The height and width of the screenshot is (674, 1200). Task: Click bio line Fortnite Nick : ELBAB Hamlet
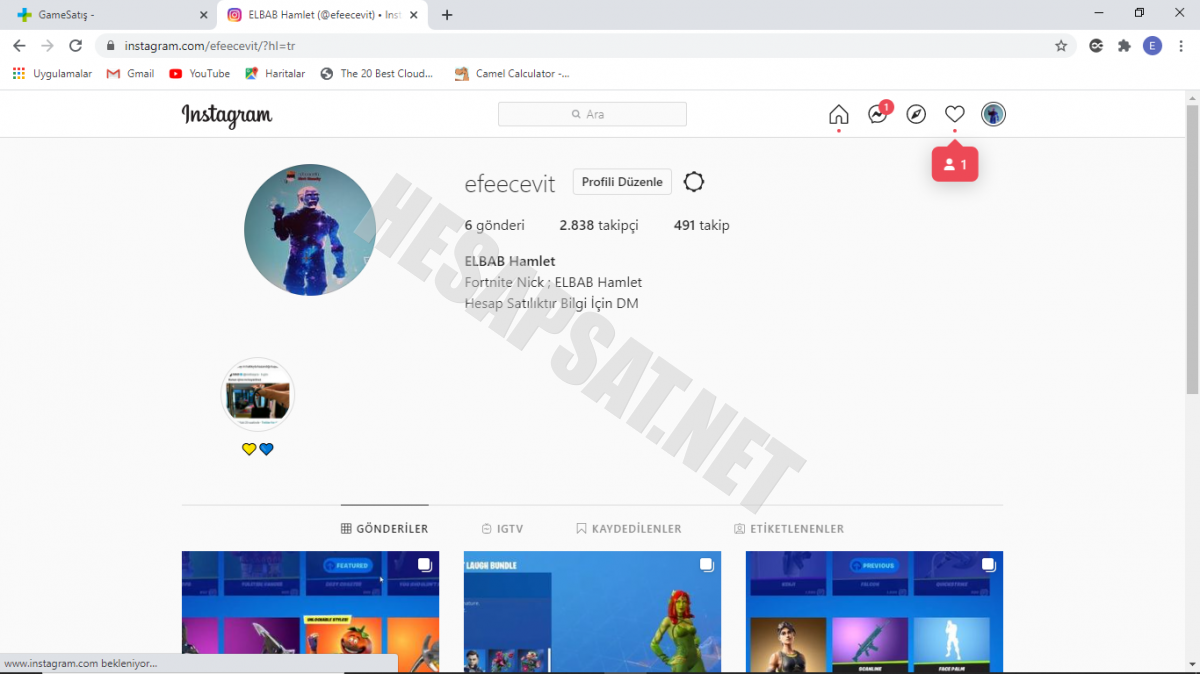pos(553,282)
